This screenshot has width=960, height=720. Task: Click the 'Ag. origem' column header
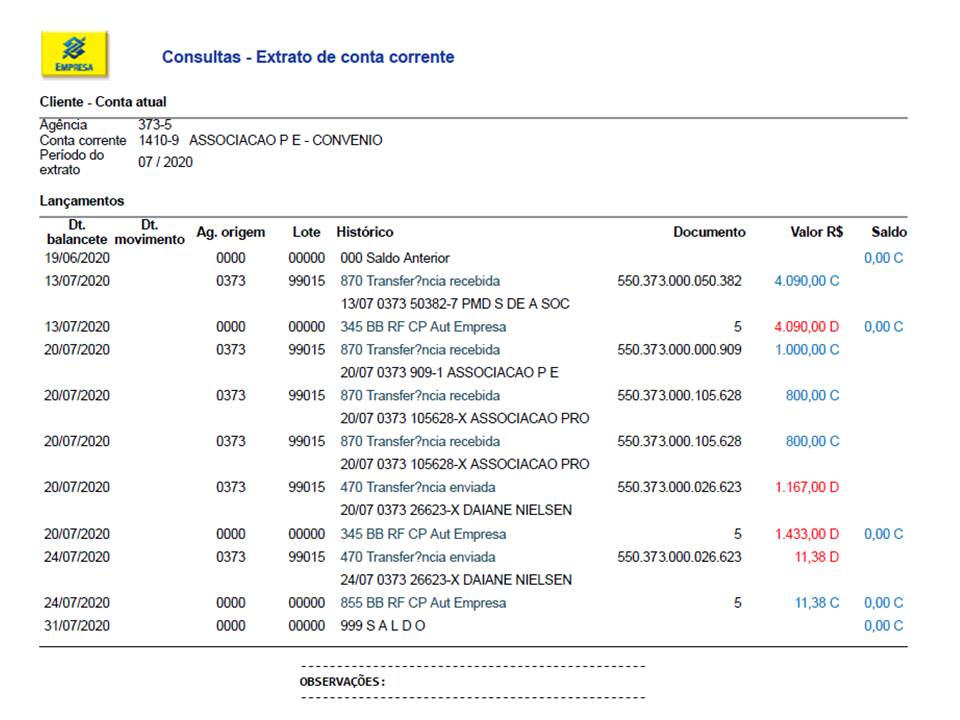pos(231,232)
